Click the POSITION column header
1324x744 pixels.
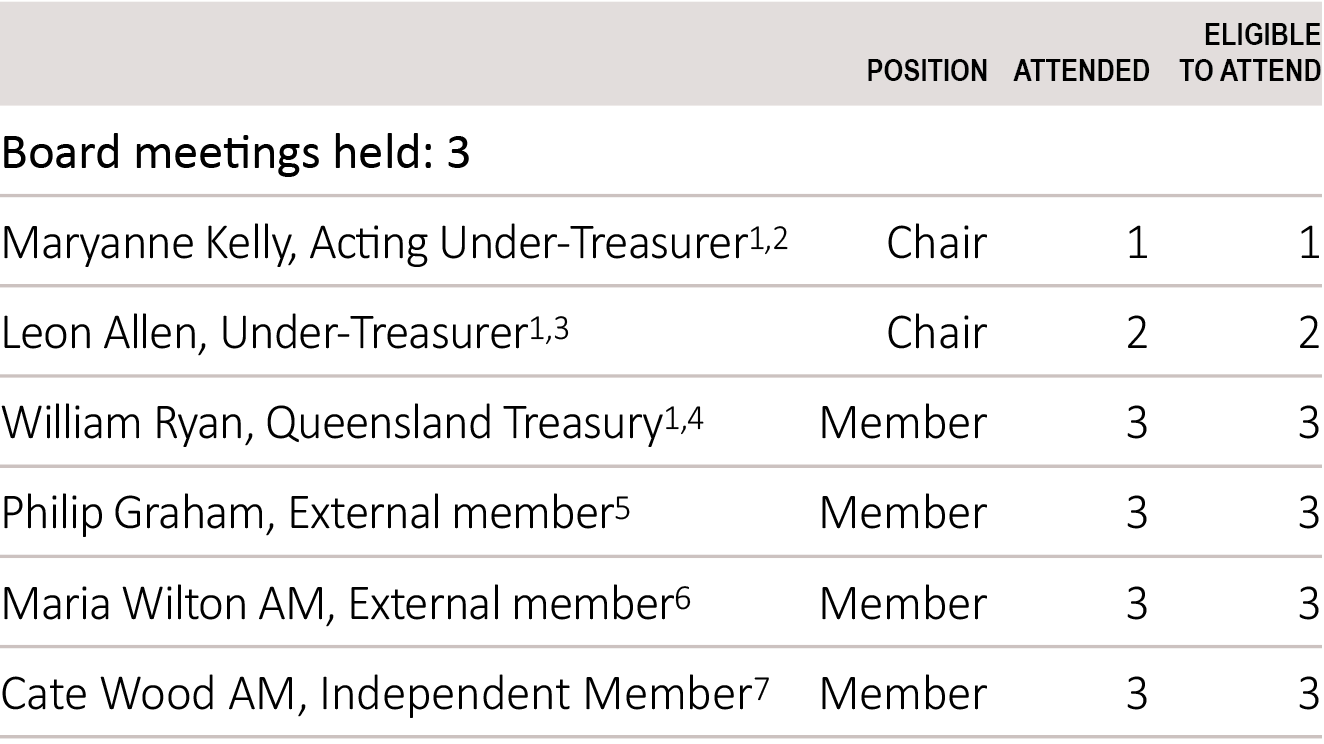(927, 71)
